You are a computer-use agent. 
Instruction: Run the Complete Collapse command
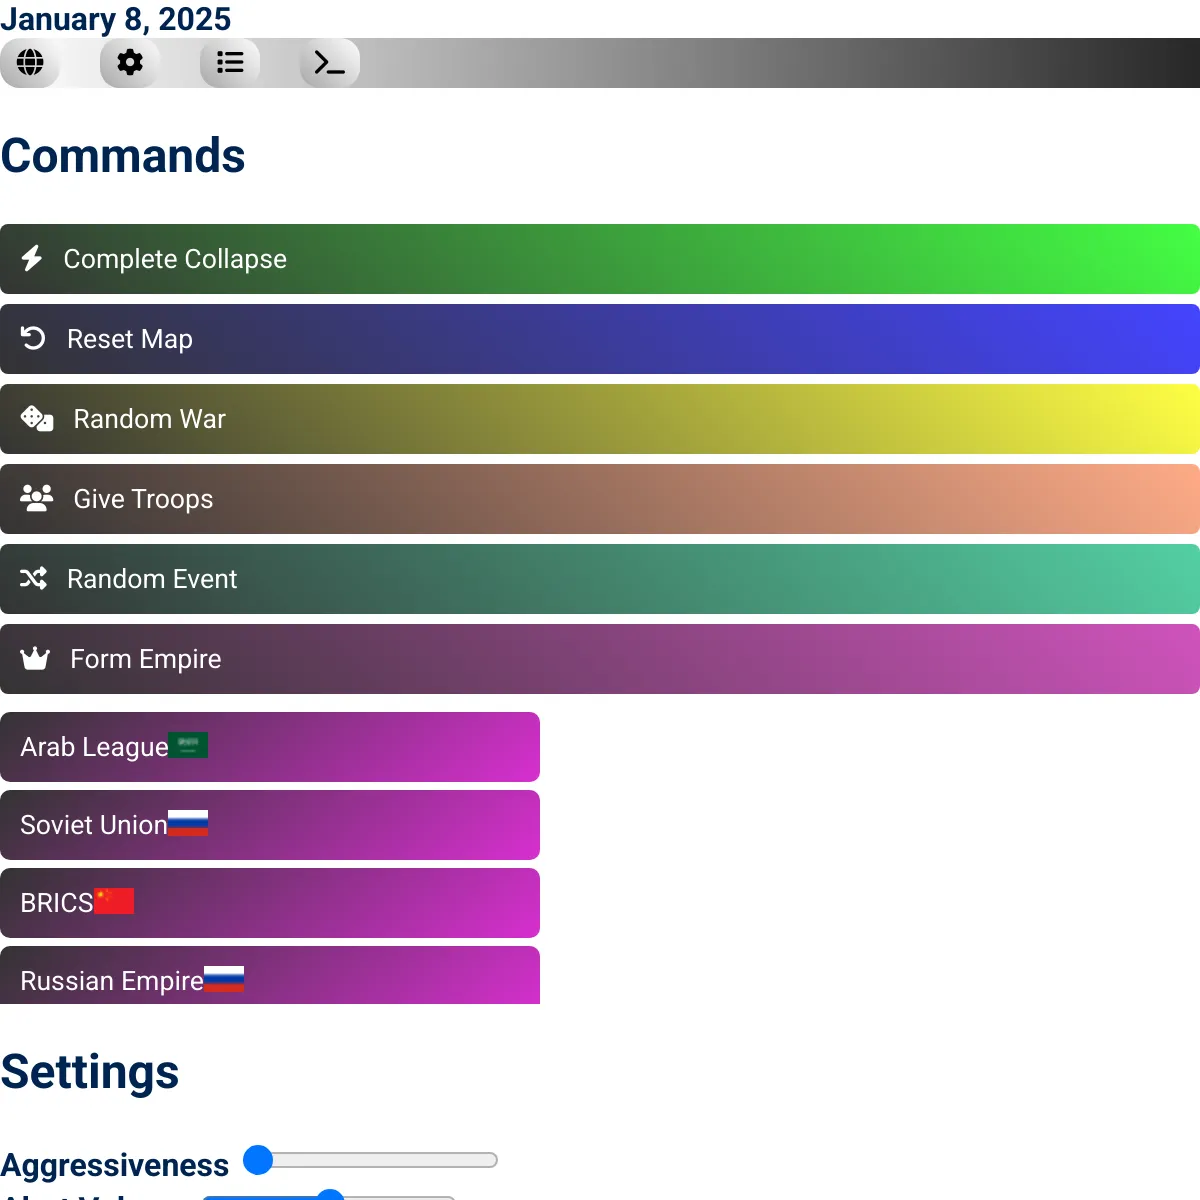point(600,259)
